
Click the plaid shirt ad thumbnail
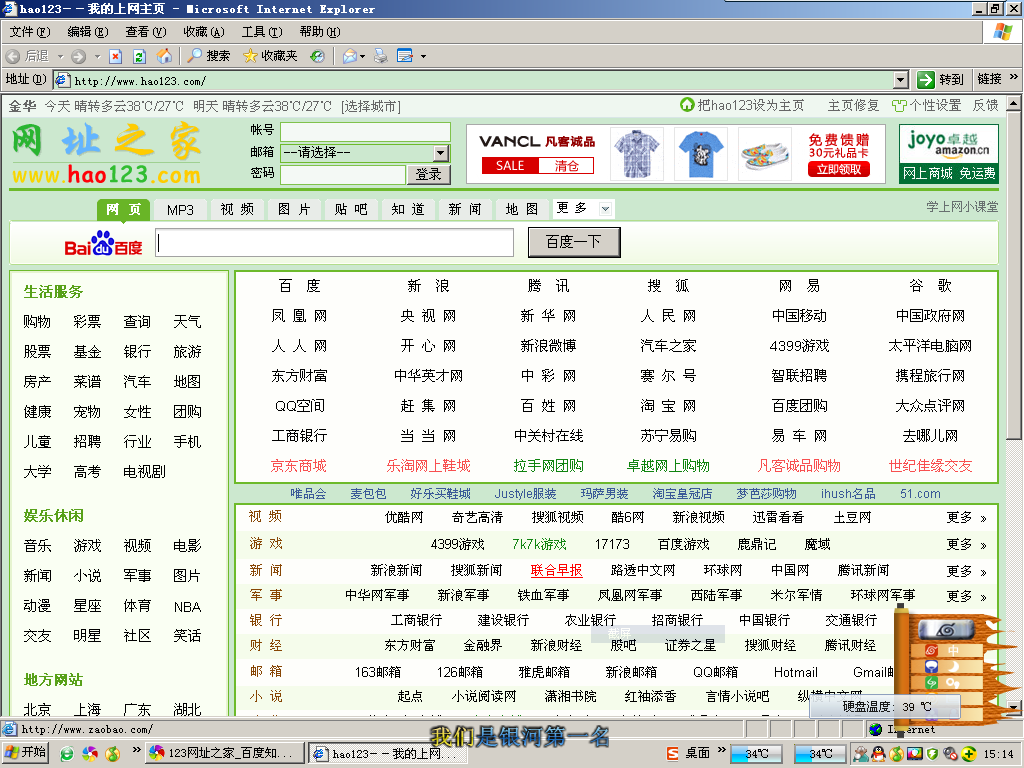637,153
